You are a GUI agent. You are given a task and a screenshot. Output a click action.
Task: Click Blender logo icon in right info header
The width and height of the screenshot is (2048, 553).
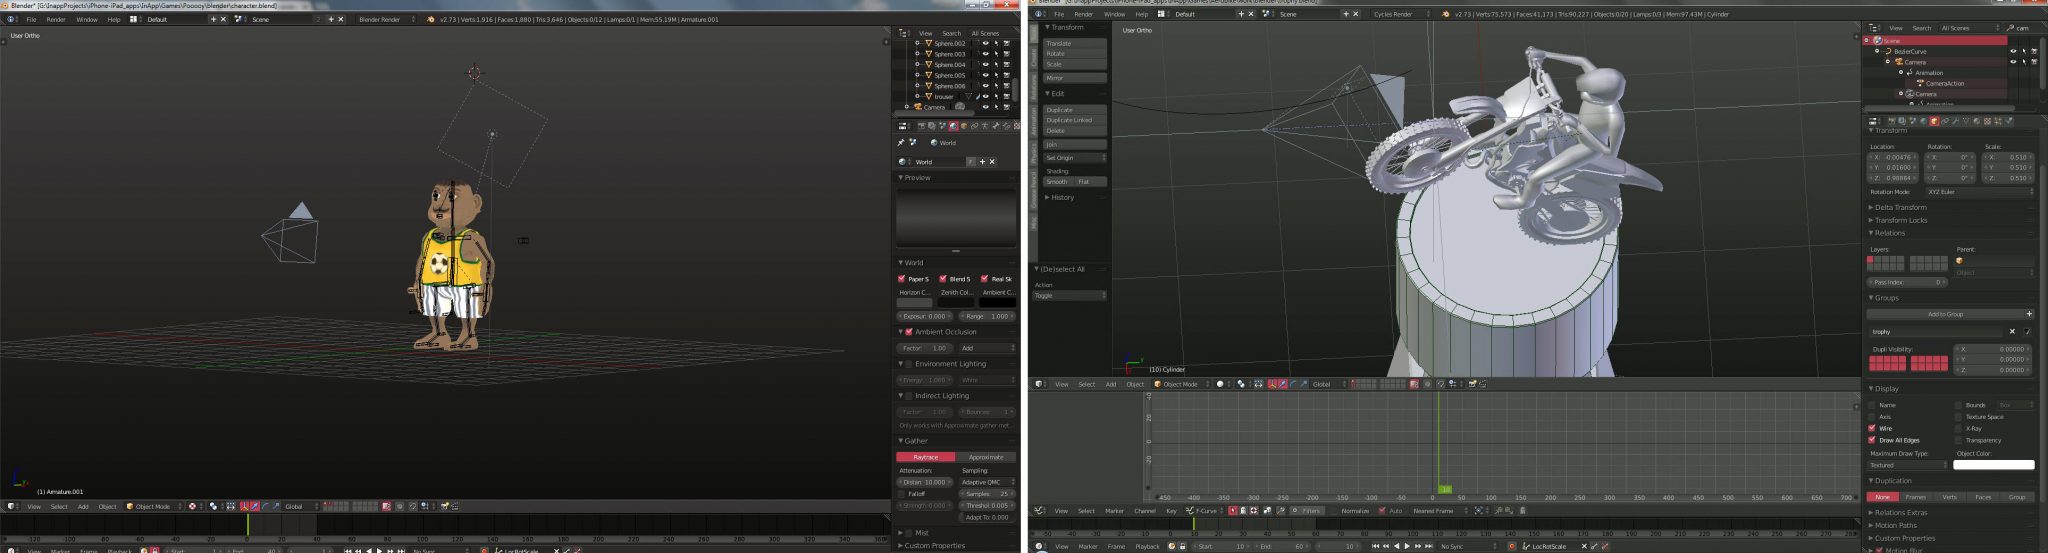1446,14
